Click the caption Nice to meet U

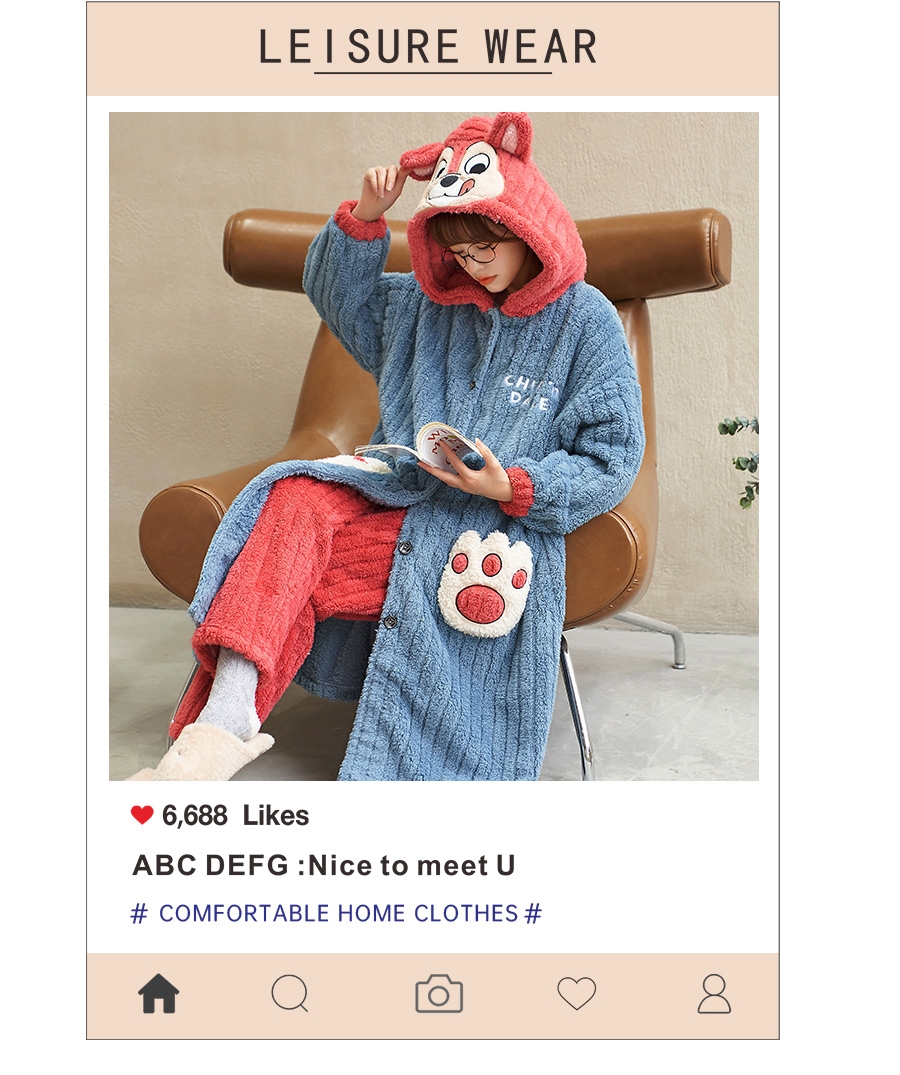point(411,865)
